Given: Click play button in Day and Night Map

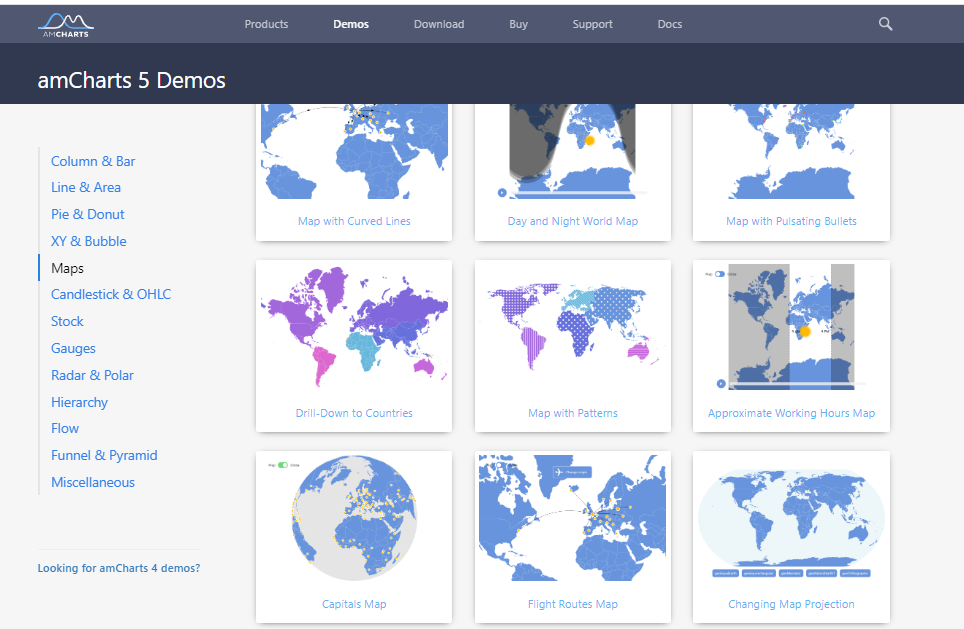Looking at the screenshot, I should click(502, 192).
